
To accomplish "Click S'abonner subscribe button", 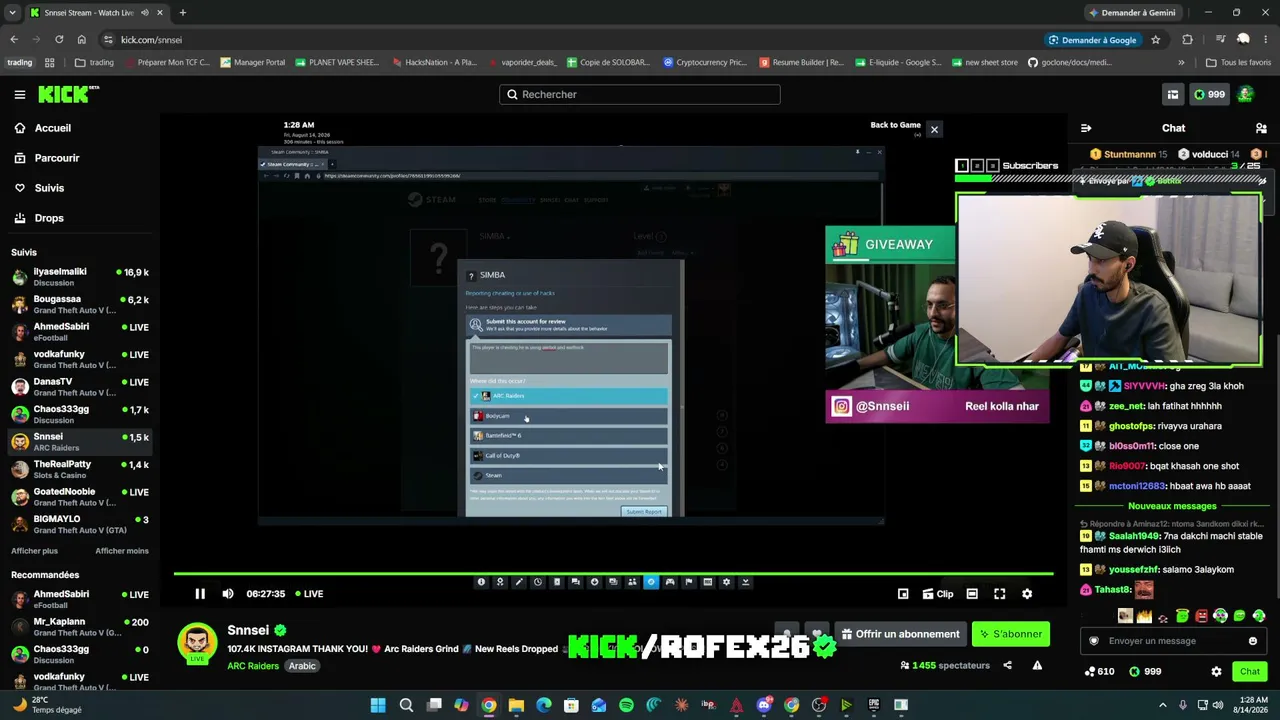I will pyautogui.click(x=1011, y=634).
